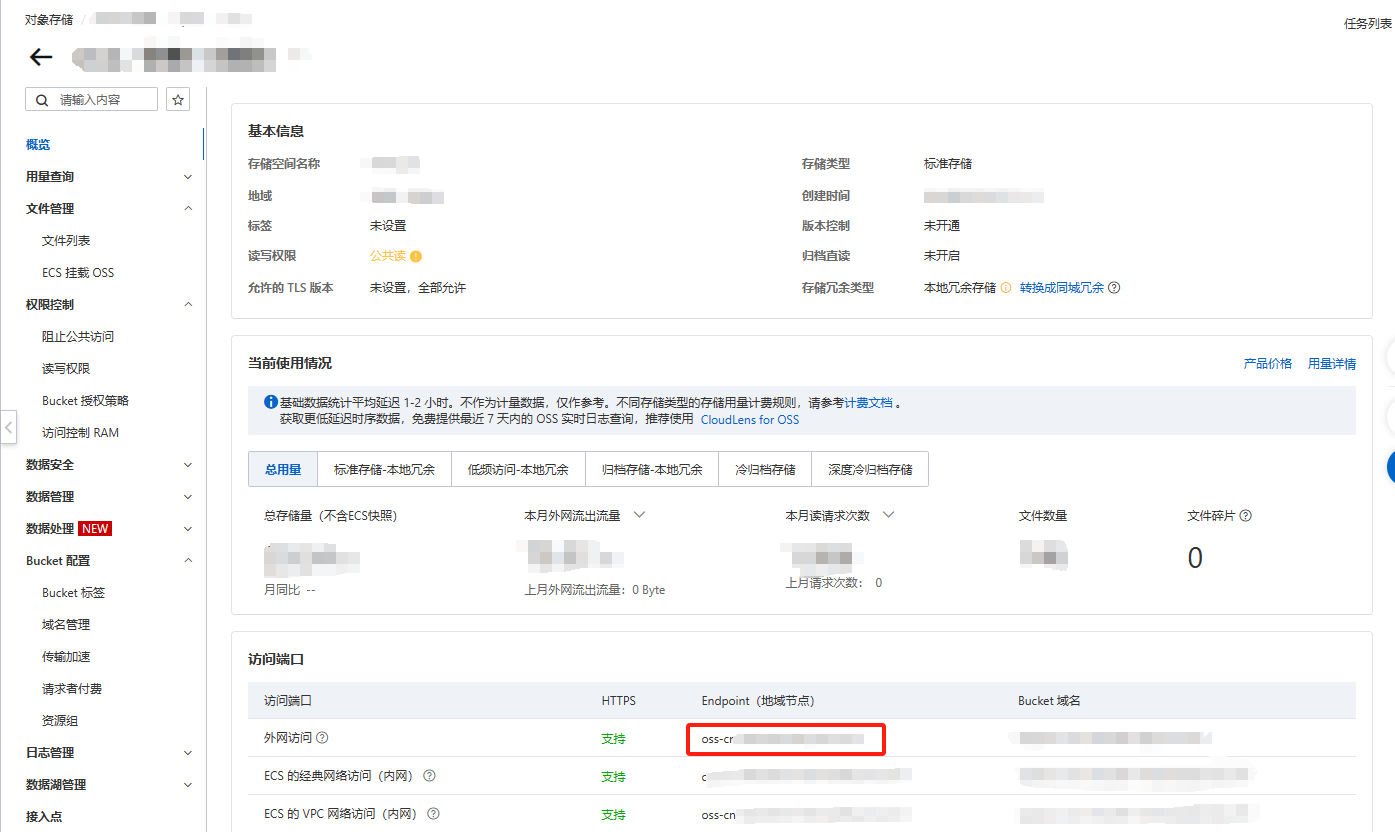Viewport: 1395px width, 832px height.
Task: Click the 未设置，全部允许 TLS value
Action: [418, 288]
